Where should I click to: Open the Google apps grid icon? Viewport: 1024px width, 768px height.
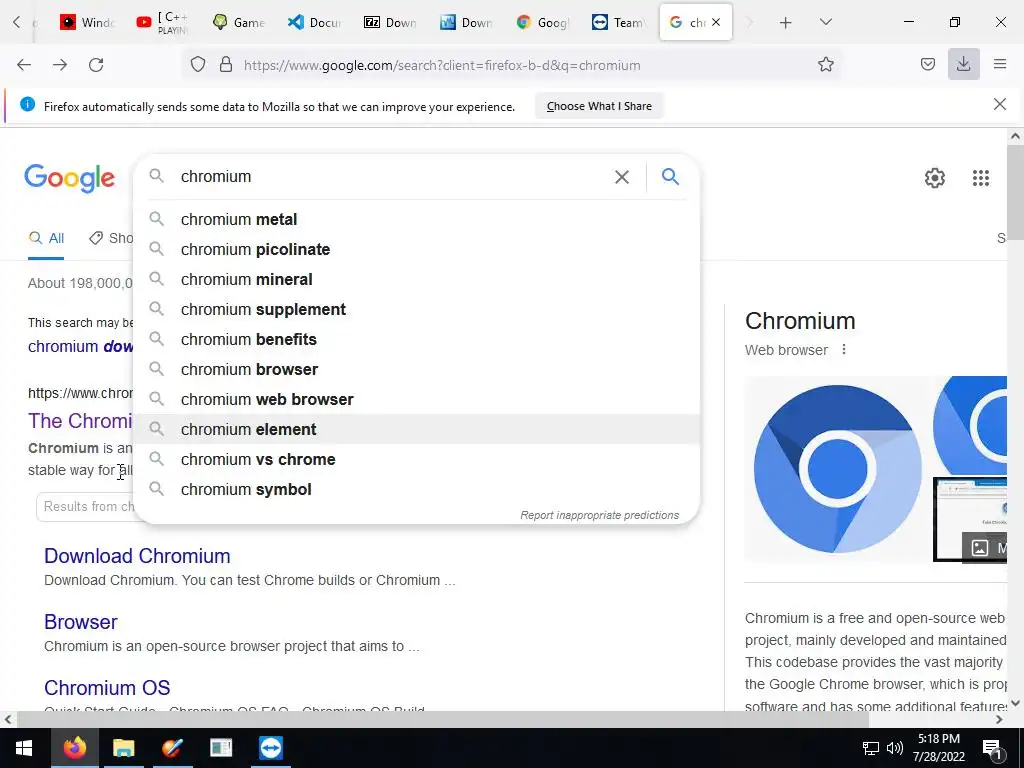pyautogui.click(x=980, y=178)
